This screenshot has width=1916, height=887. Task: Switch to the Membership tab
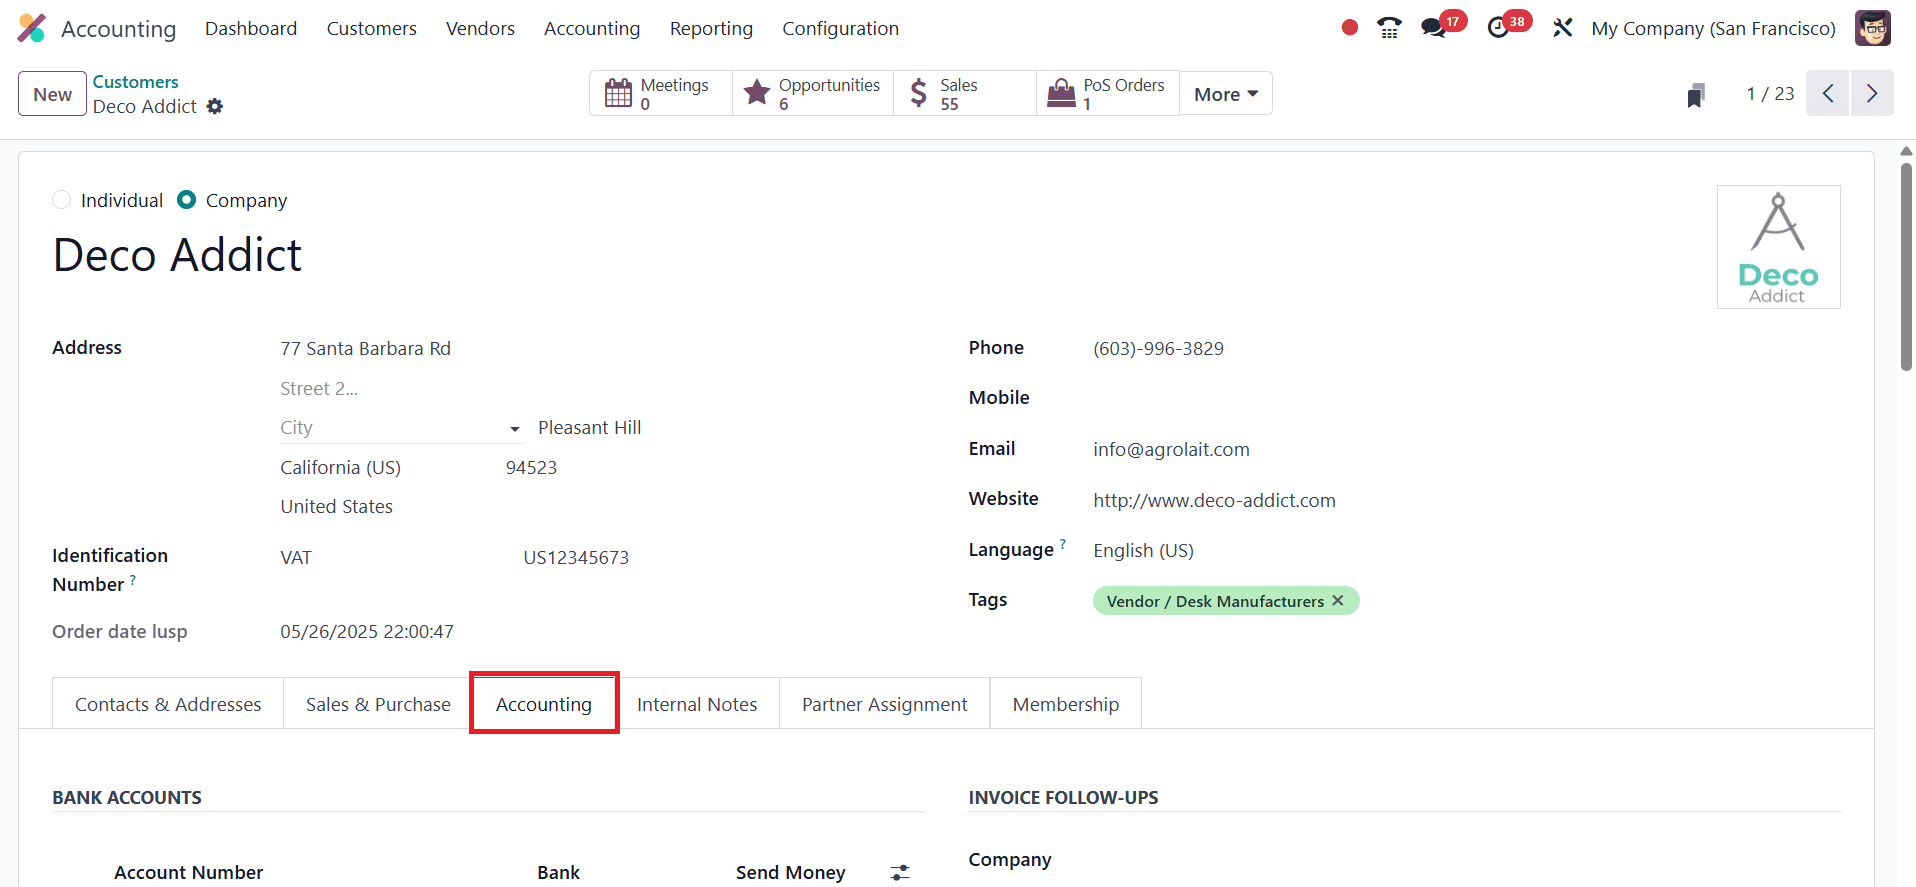(x=1065, y=704)
